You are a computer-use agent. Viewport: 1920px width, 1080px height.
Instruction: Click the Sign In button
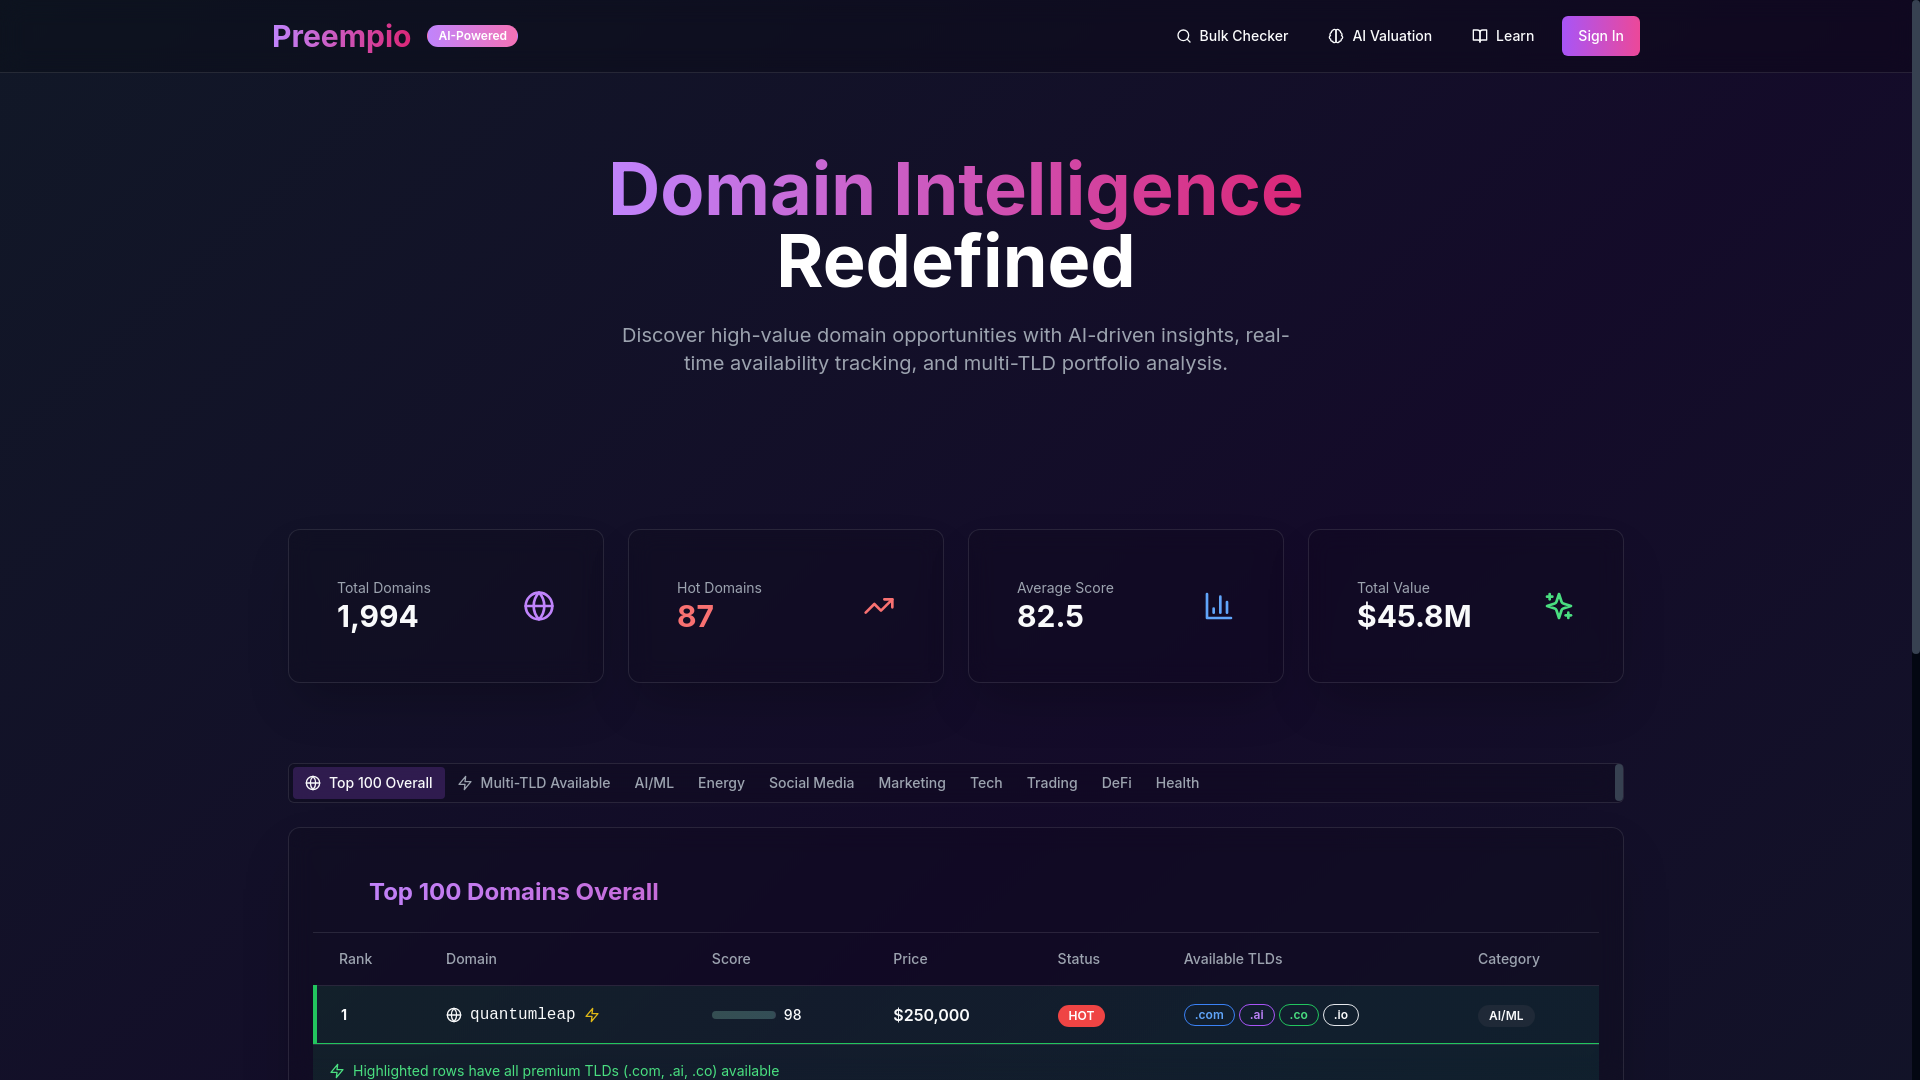[x=1601, y=36]
